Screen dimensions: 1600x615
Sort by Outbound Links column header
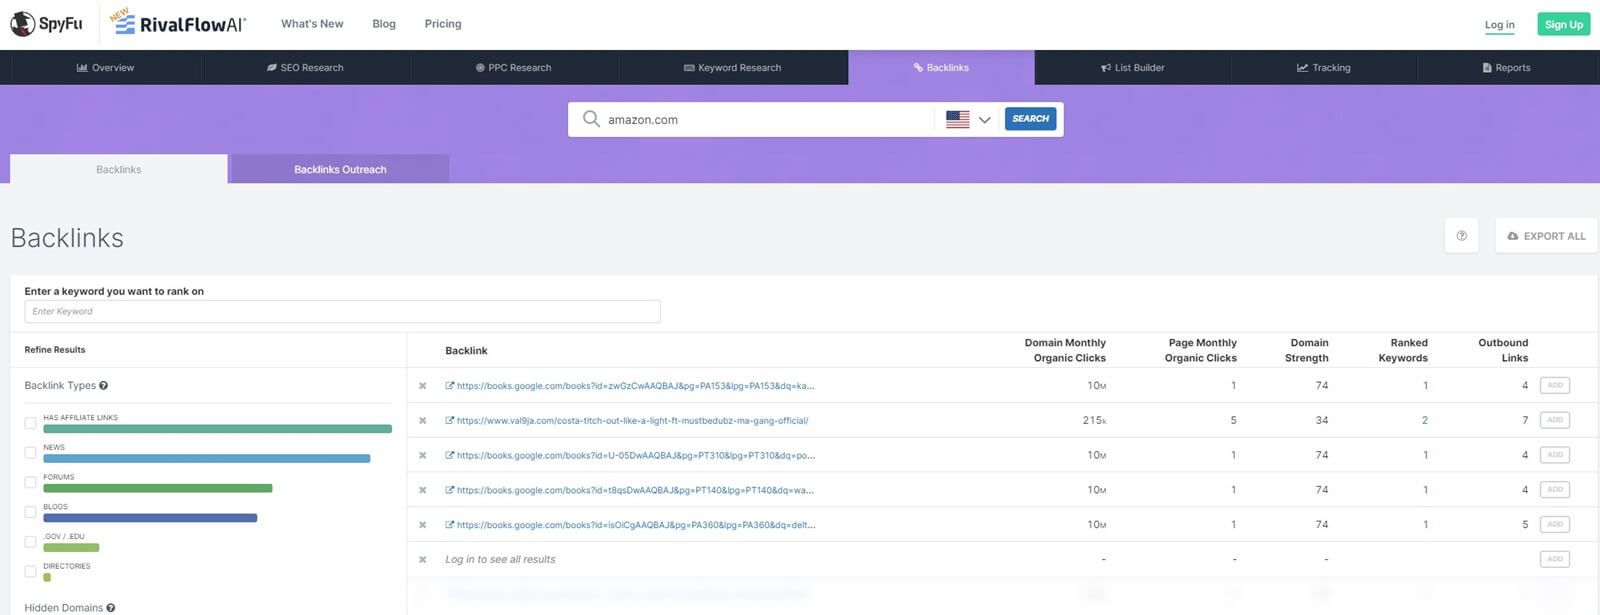pos(1503,350)
